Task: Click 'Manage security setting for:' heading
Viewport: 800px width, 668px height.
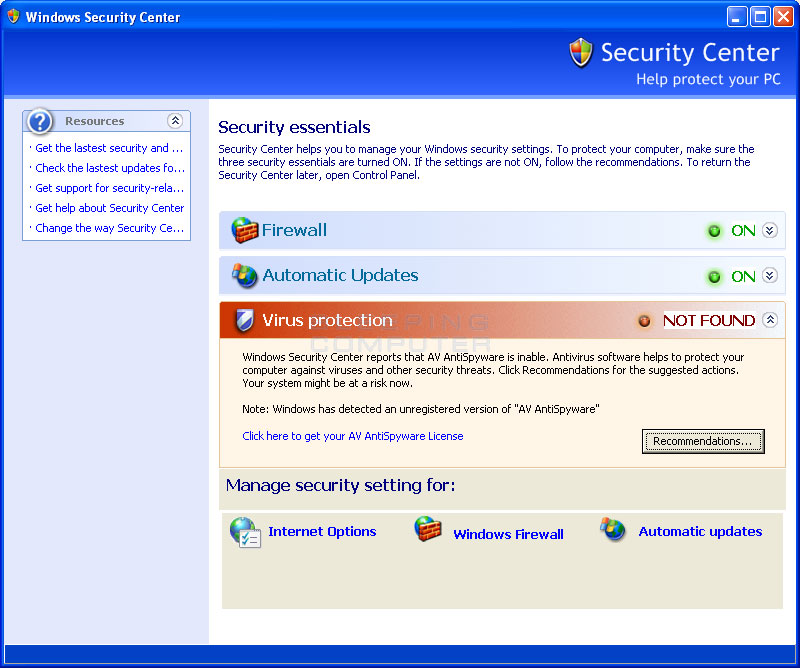Action: 340,485
